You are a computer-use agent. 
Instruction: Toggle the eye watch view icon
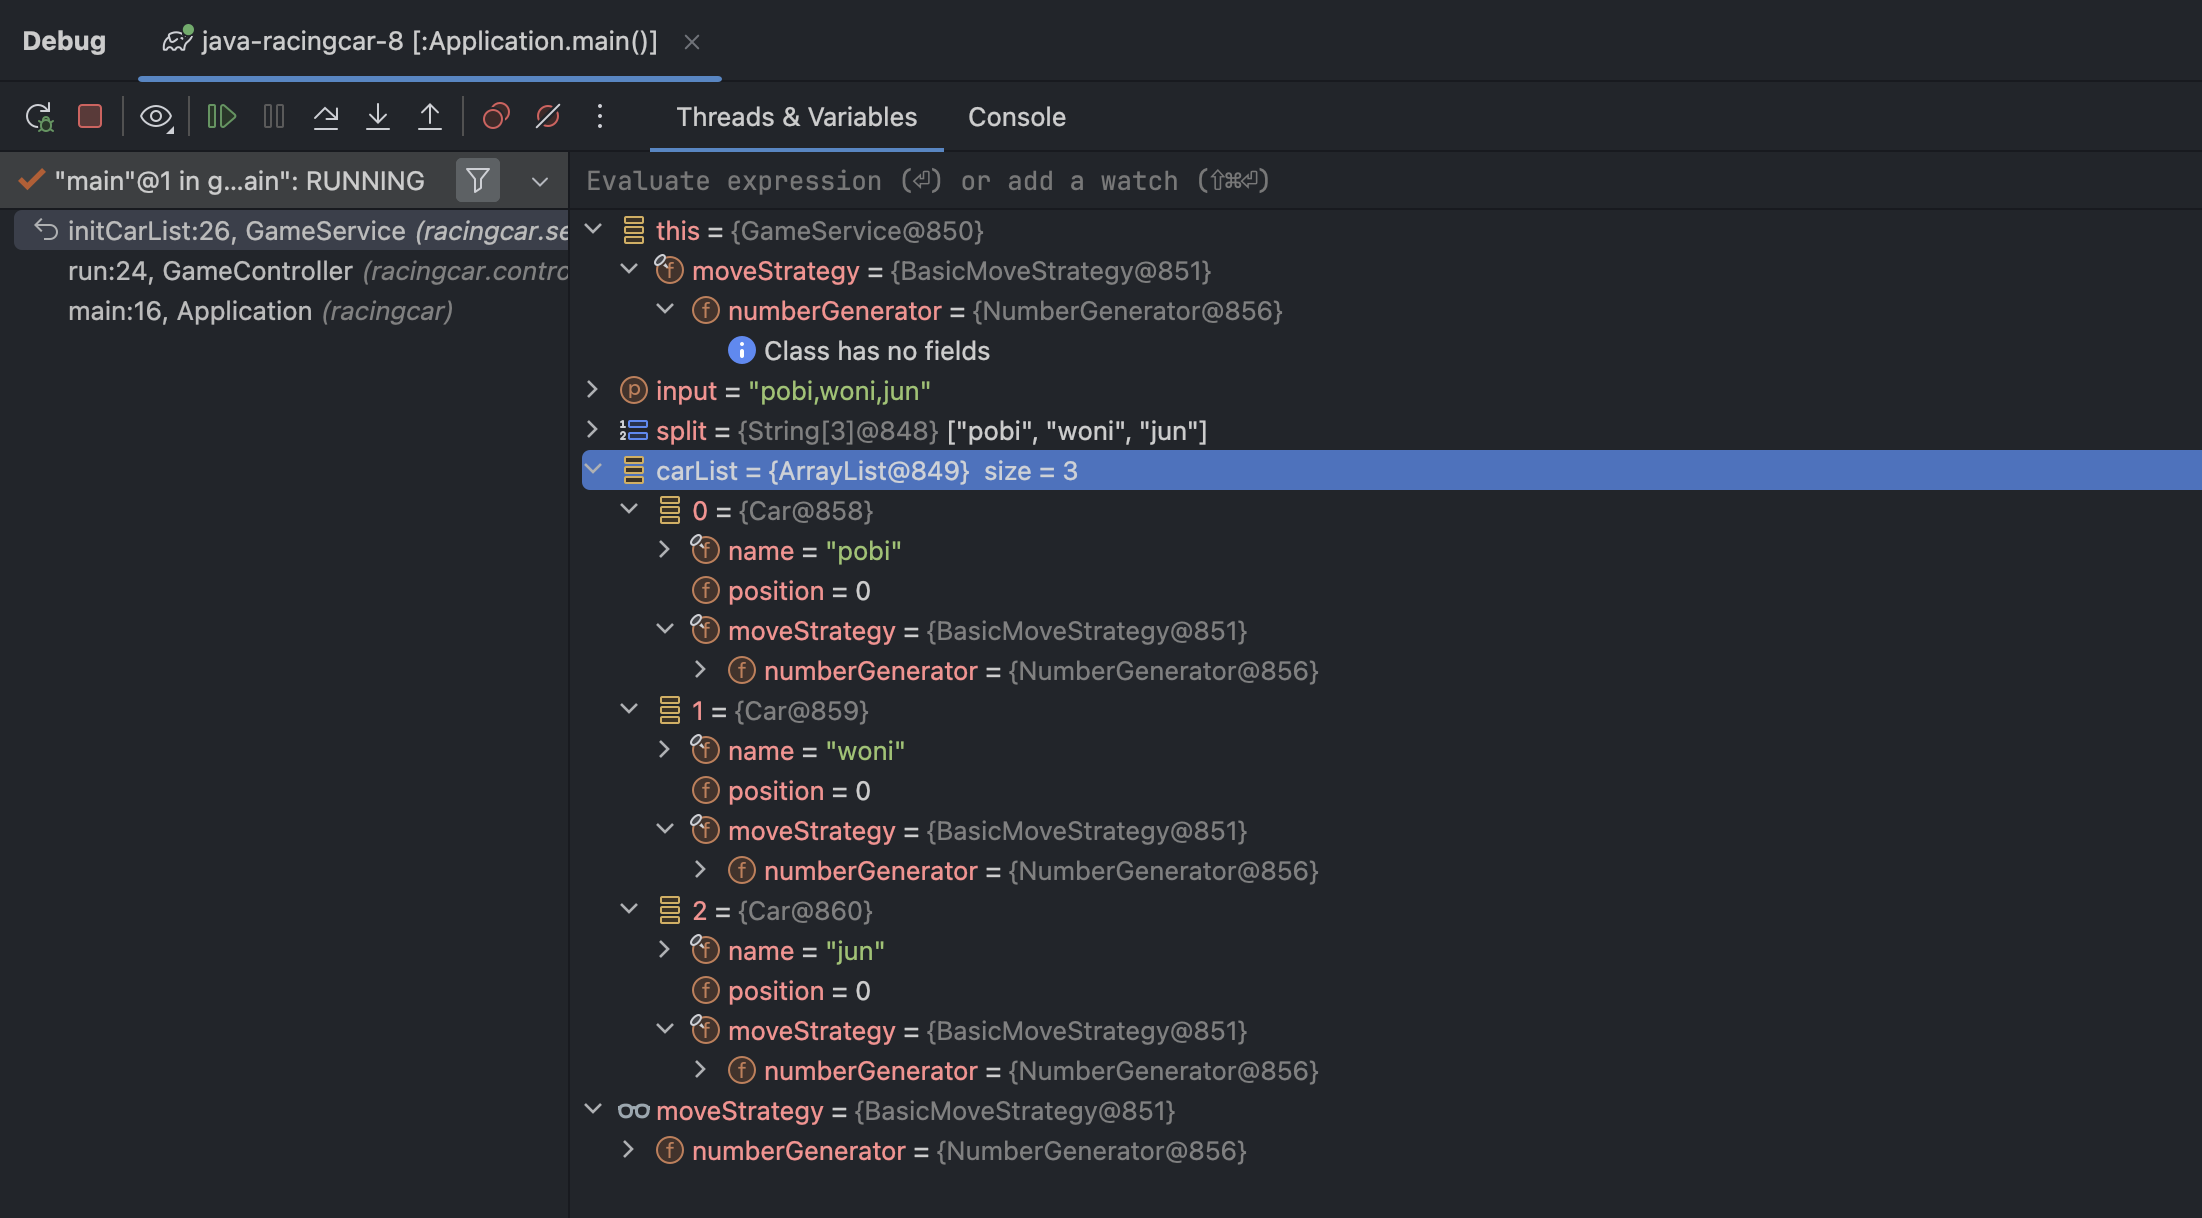coord(155,117)
